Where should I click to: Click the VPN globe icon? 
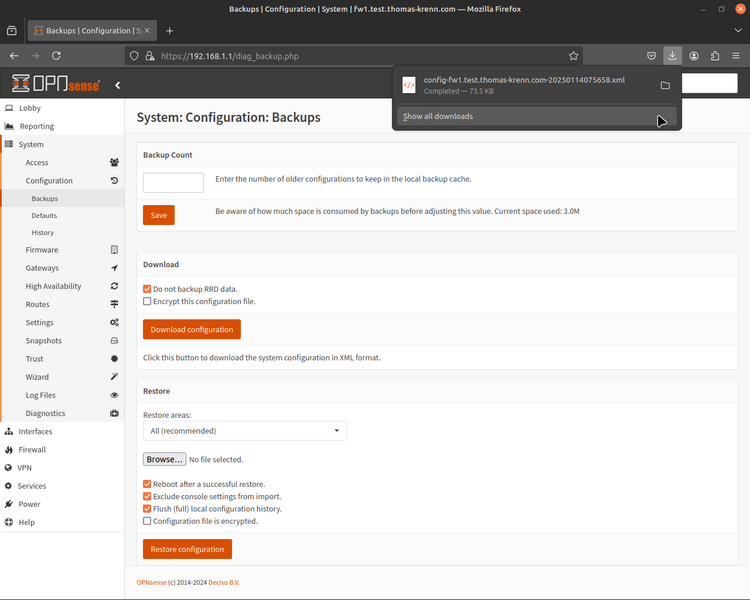point(8,468)
